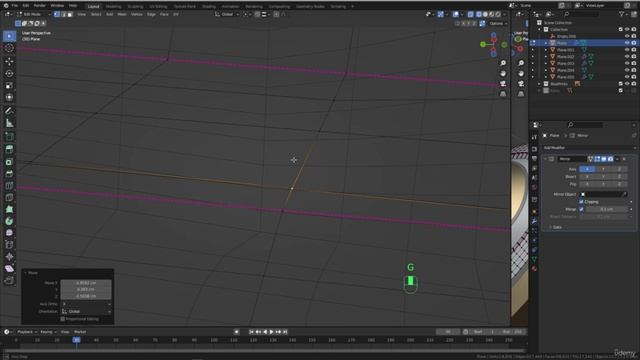
Task: Click viewport zoom magnifier gizmo
Action: pyautogui.click(x=503, y=63)
